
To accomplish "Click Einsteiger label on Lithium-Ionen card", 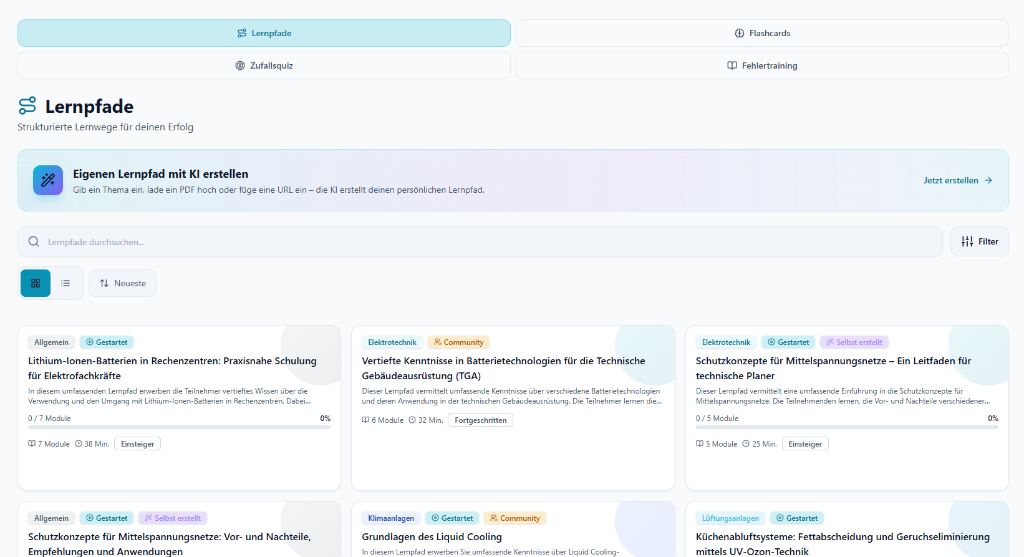I will pyautogui.click(x=137, y=444).
